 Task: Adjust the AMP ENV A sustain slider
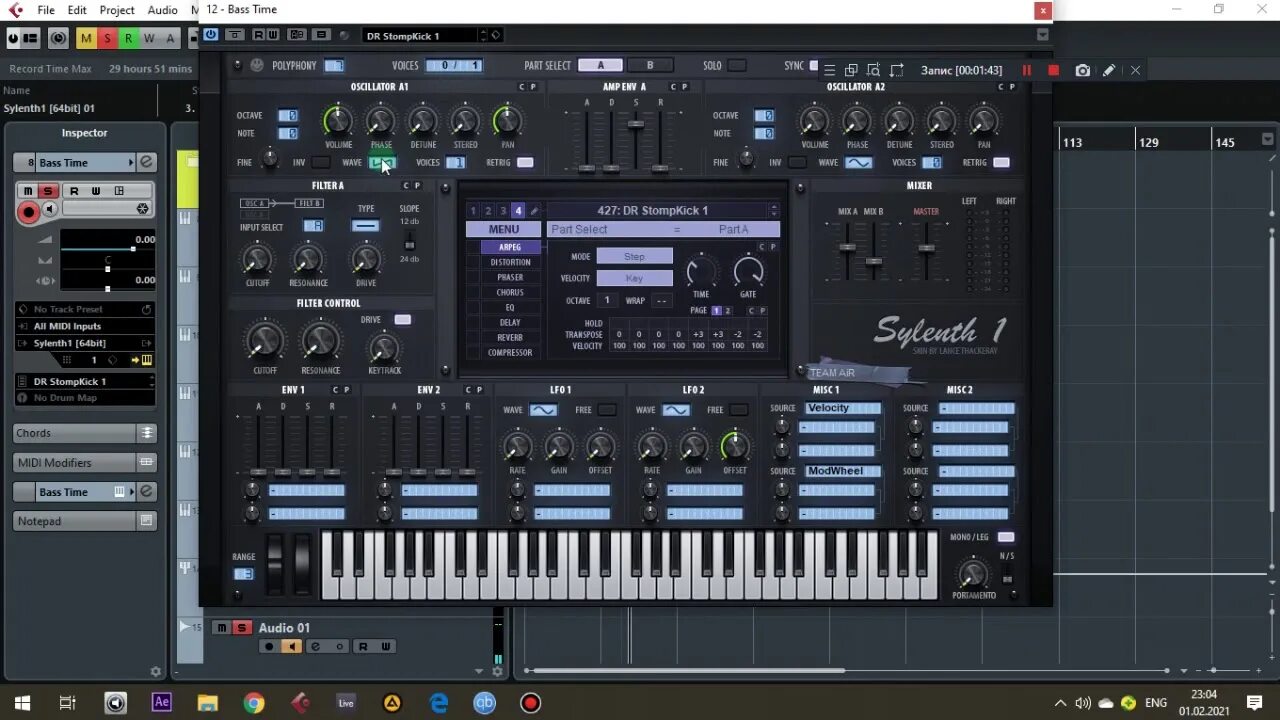(x=635, y=124)
